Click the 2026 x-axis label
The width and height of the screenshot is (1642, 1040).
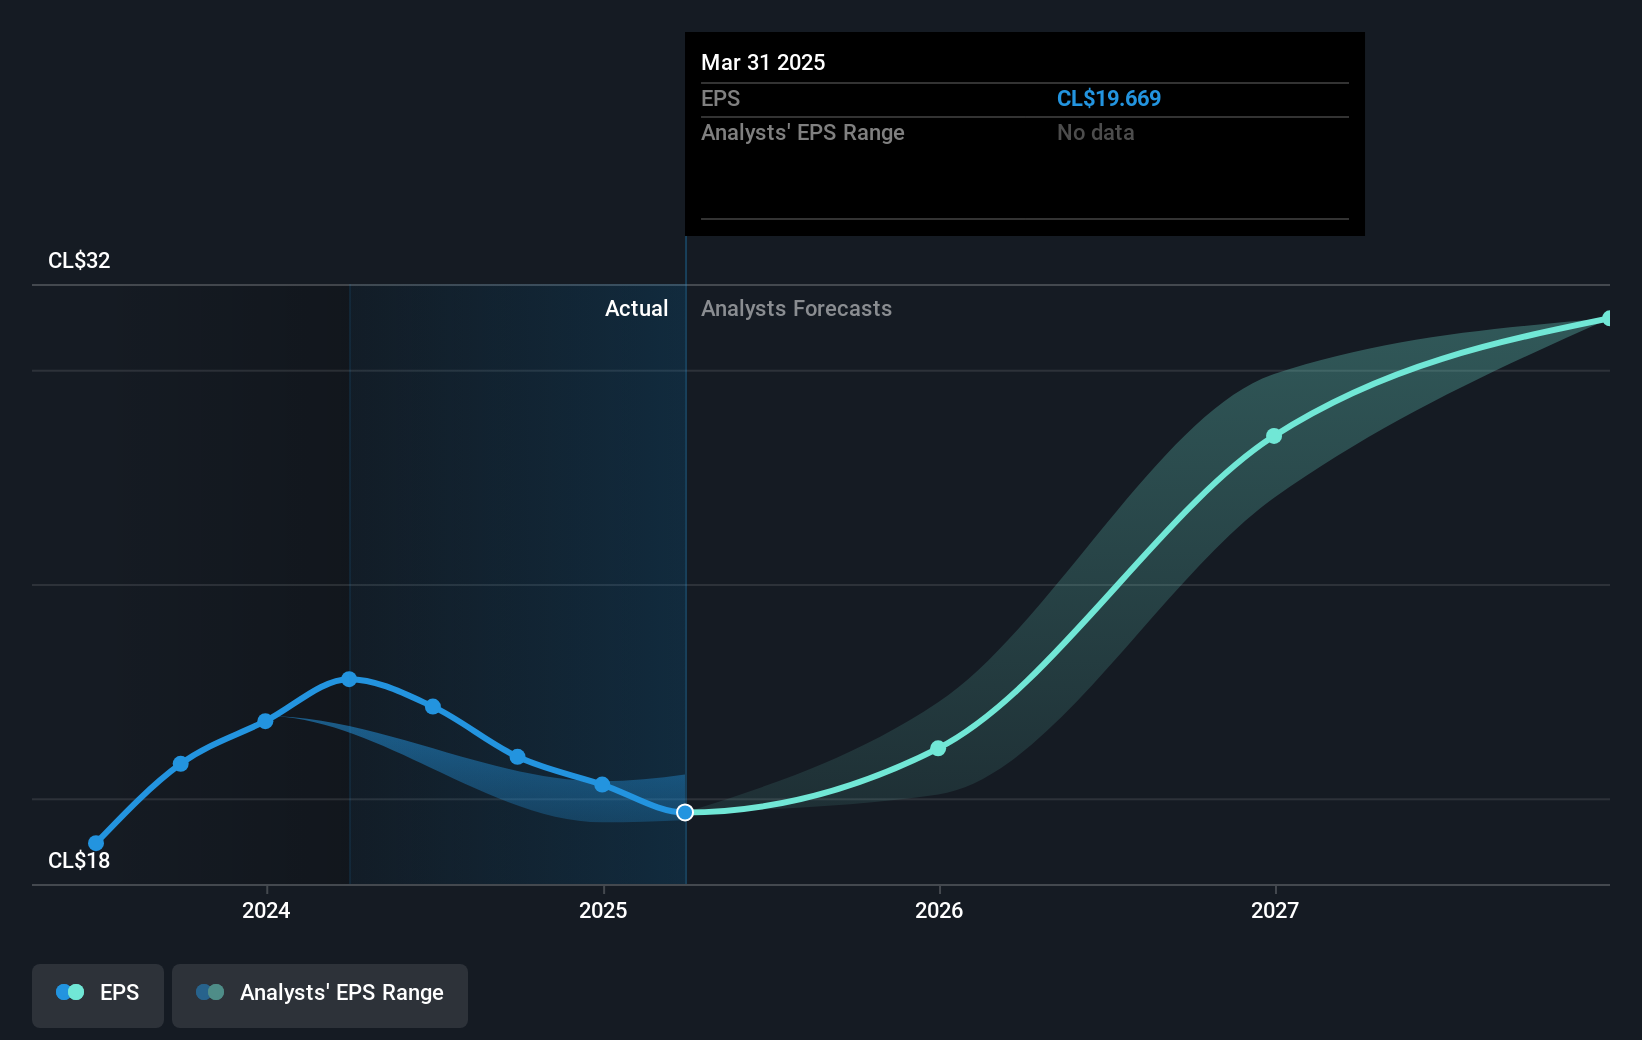pos(939,910)
